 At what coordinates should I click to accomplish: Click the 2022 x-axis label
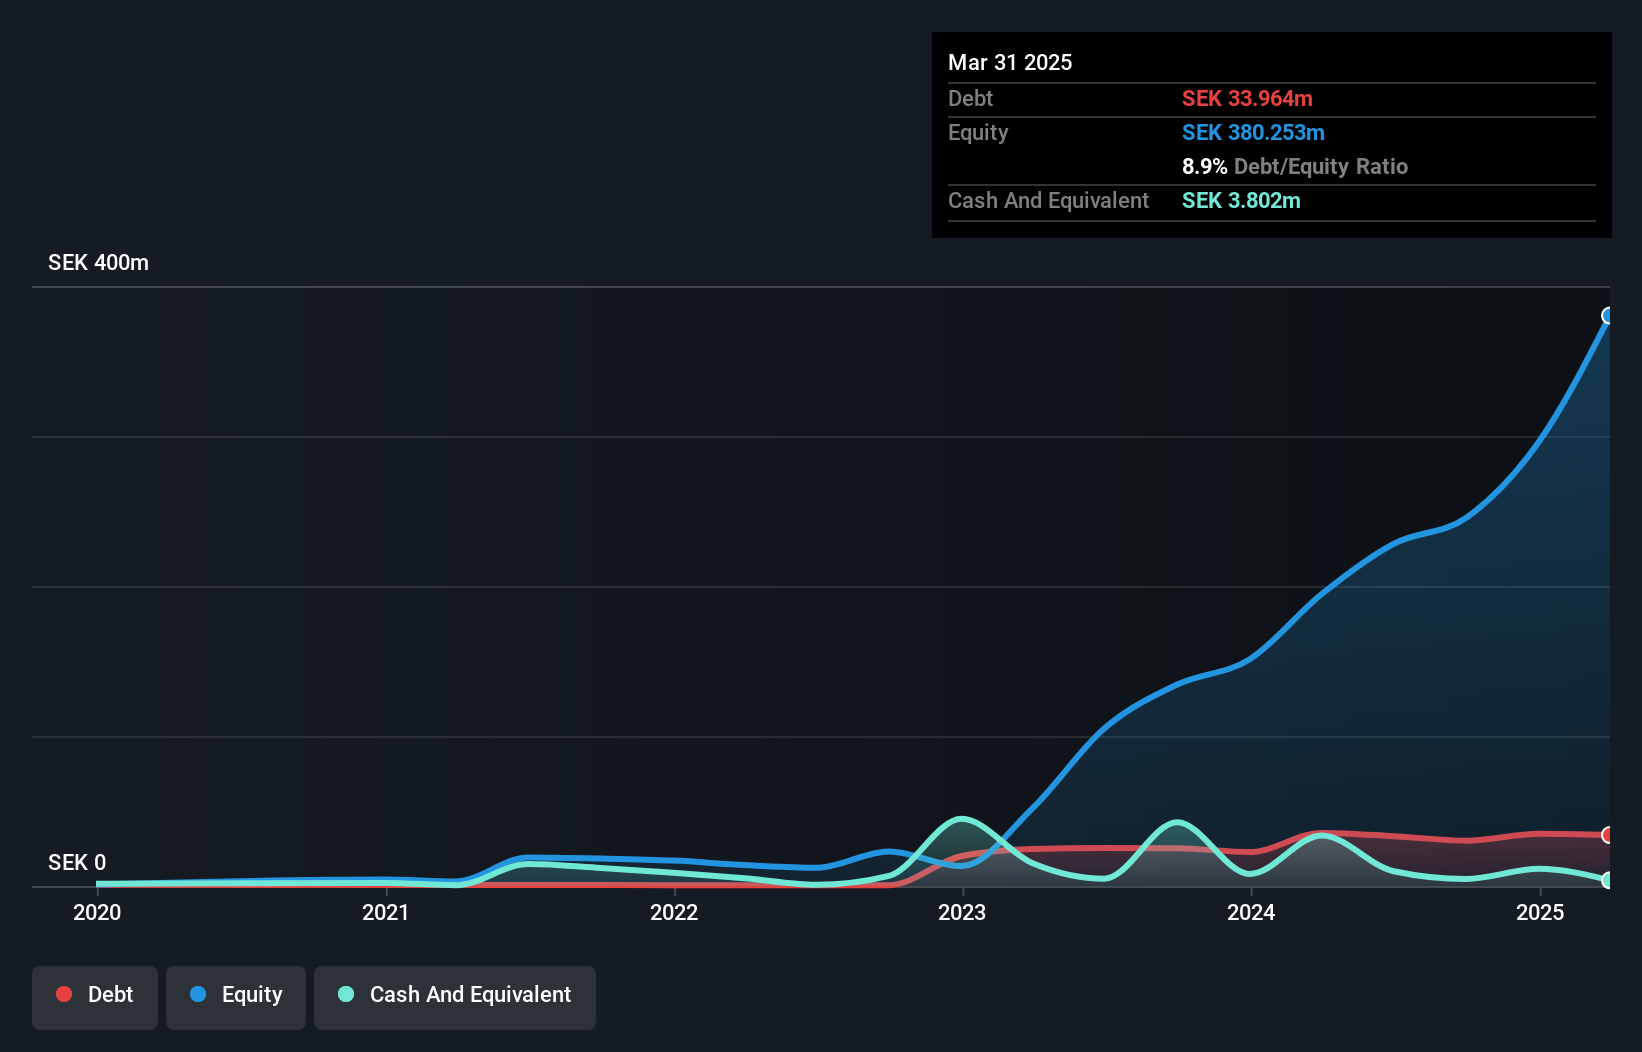(674, 912)
